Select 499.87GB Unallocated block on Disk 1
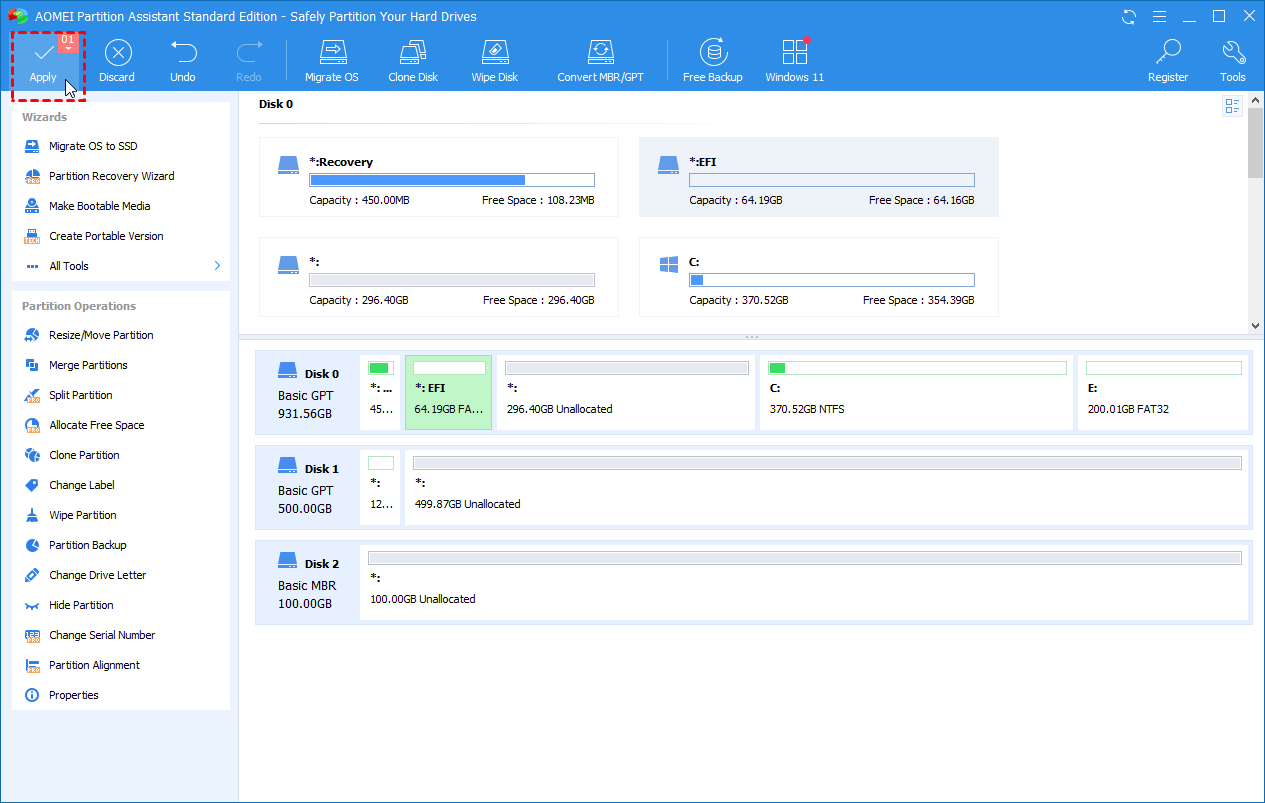 pos(826,487)
